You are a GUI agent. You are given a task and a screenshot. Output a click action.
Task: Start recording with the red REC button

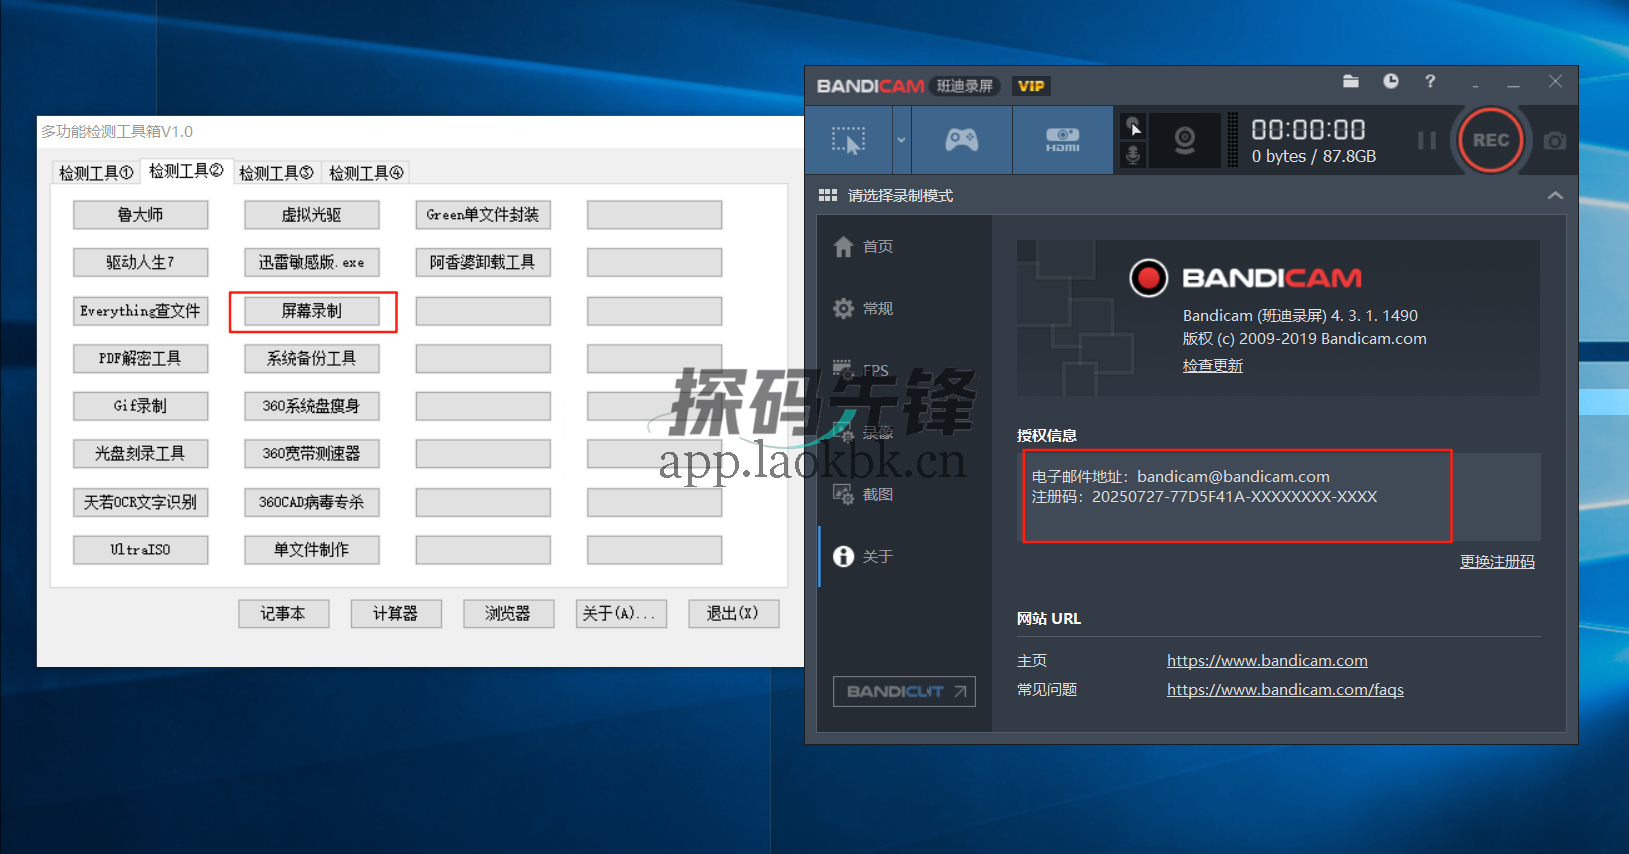1490,140
